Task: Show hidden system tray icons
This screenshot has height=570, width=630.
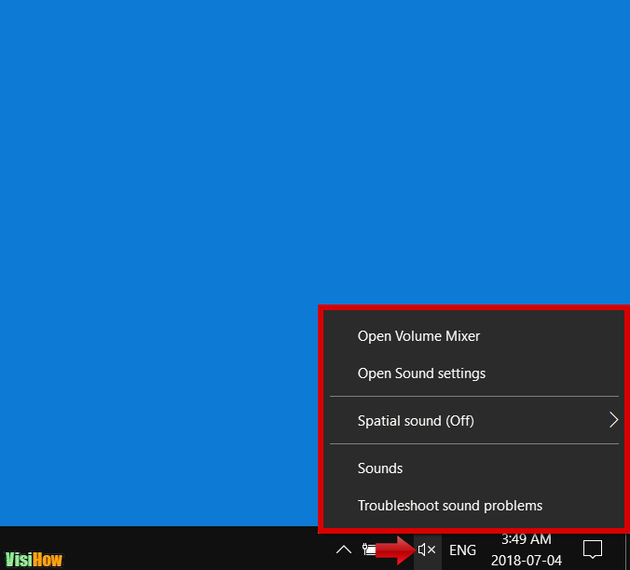Action: [x=343, y=550]
